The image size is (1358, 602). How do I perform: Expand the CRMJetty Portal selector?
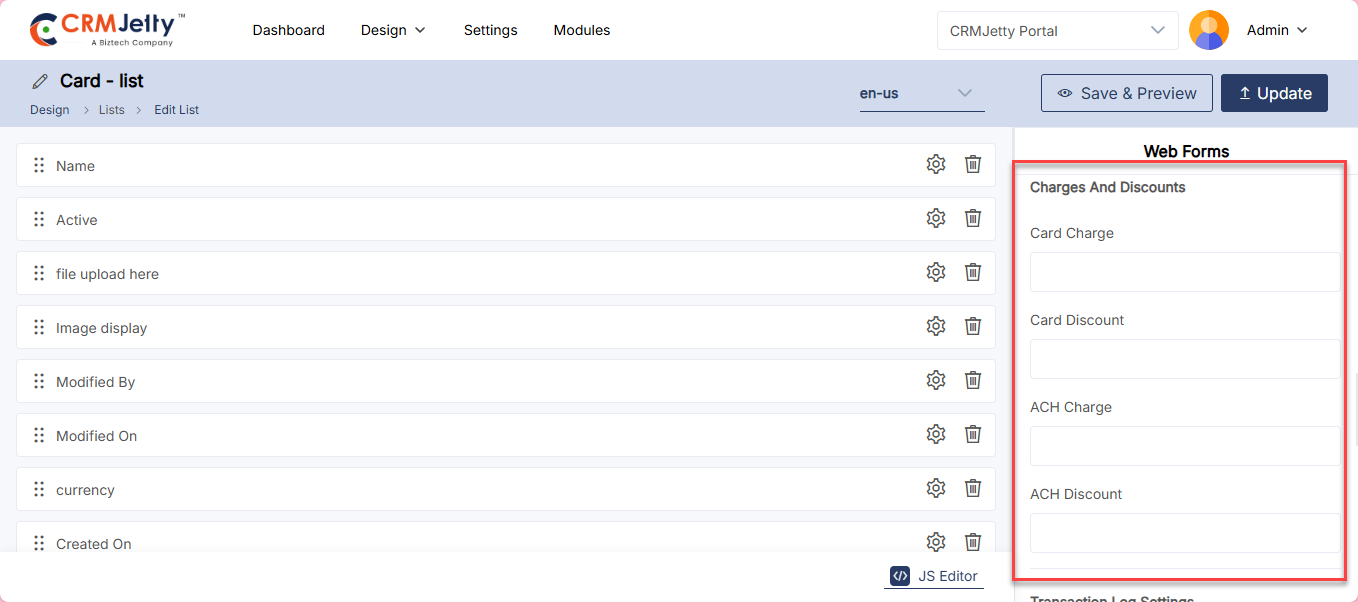[x=1057, y=31]
